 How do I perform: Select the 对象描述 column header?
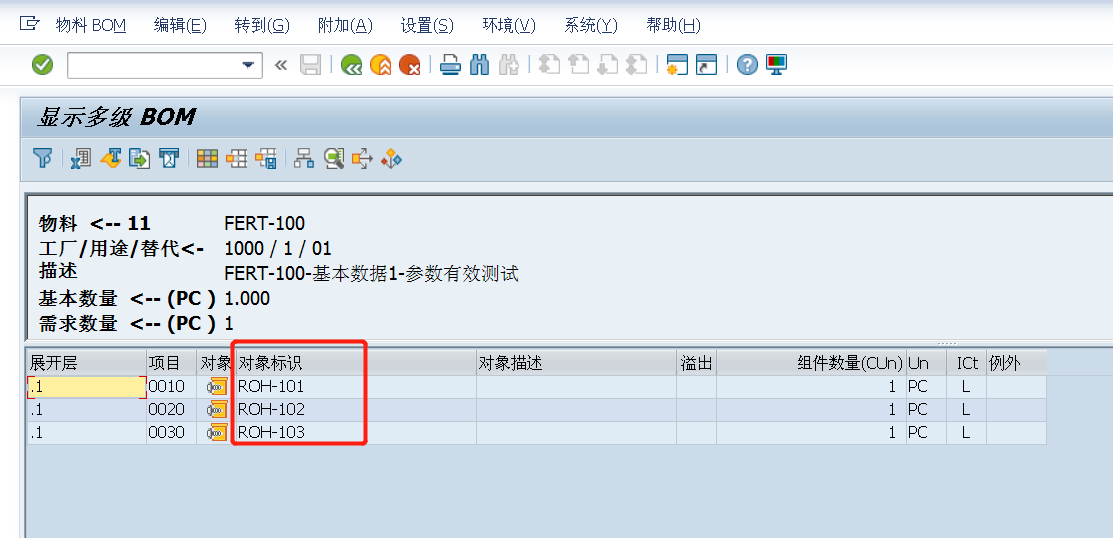(x=576, y=363)
